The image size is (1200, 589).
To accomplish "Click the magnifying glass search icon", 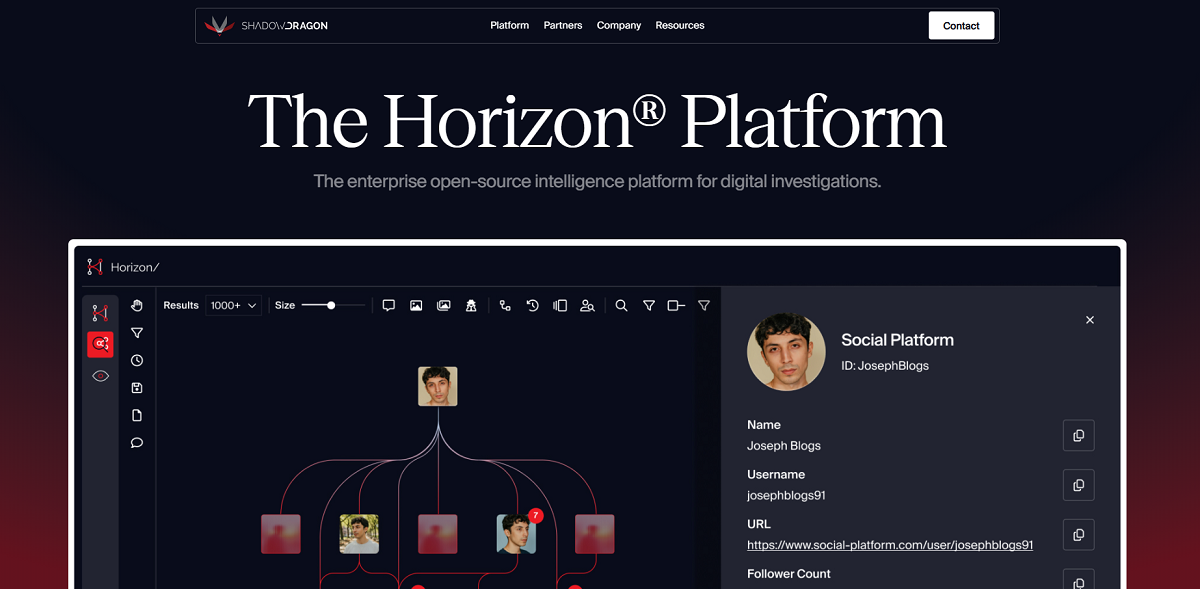I will coord(621,305).
